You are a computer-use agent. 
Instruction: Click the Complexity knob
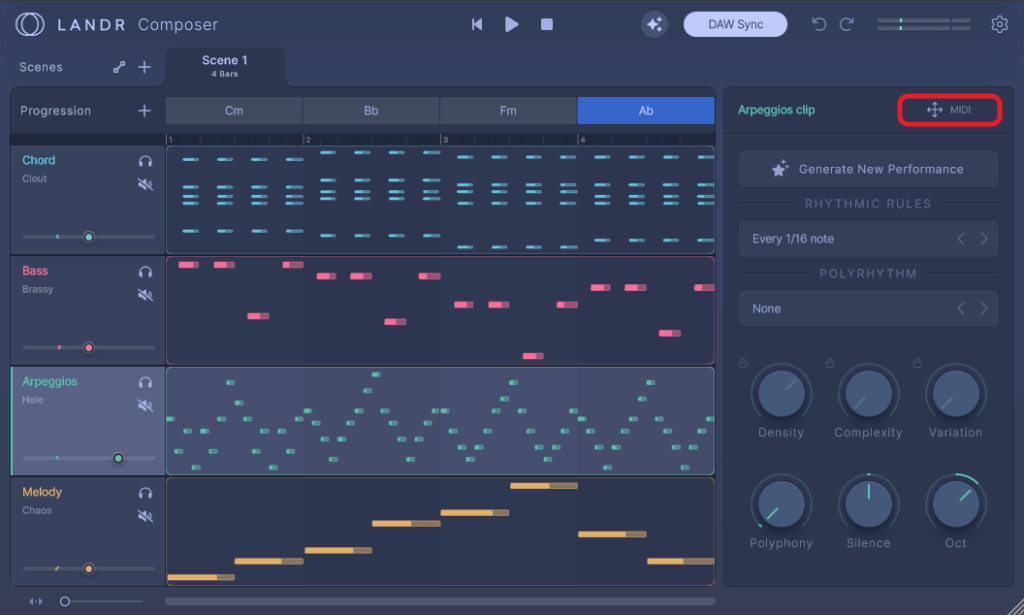[868, 394]
